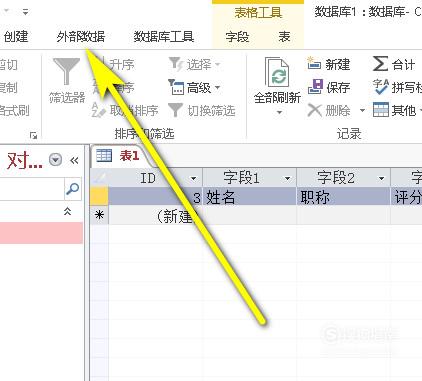Collapse the navigation pane with double chevron

tap(74, 161)
